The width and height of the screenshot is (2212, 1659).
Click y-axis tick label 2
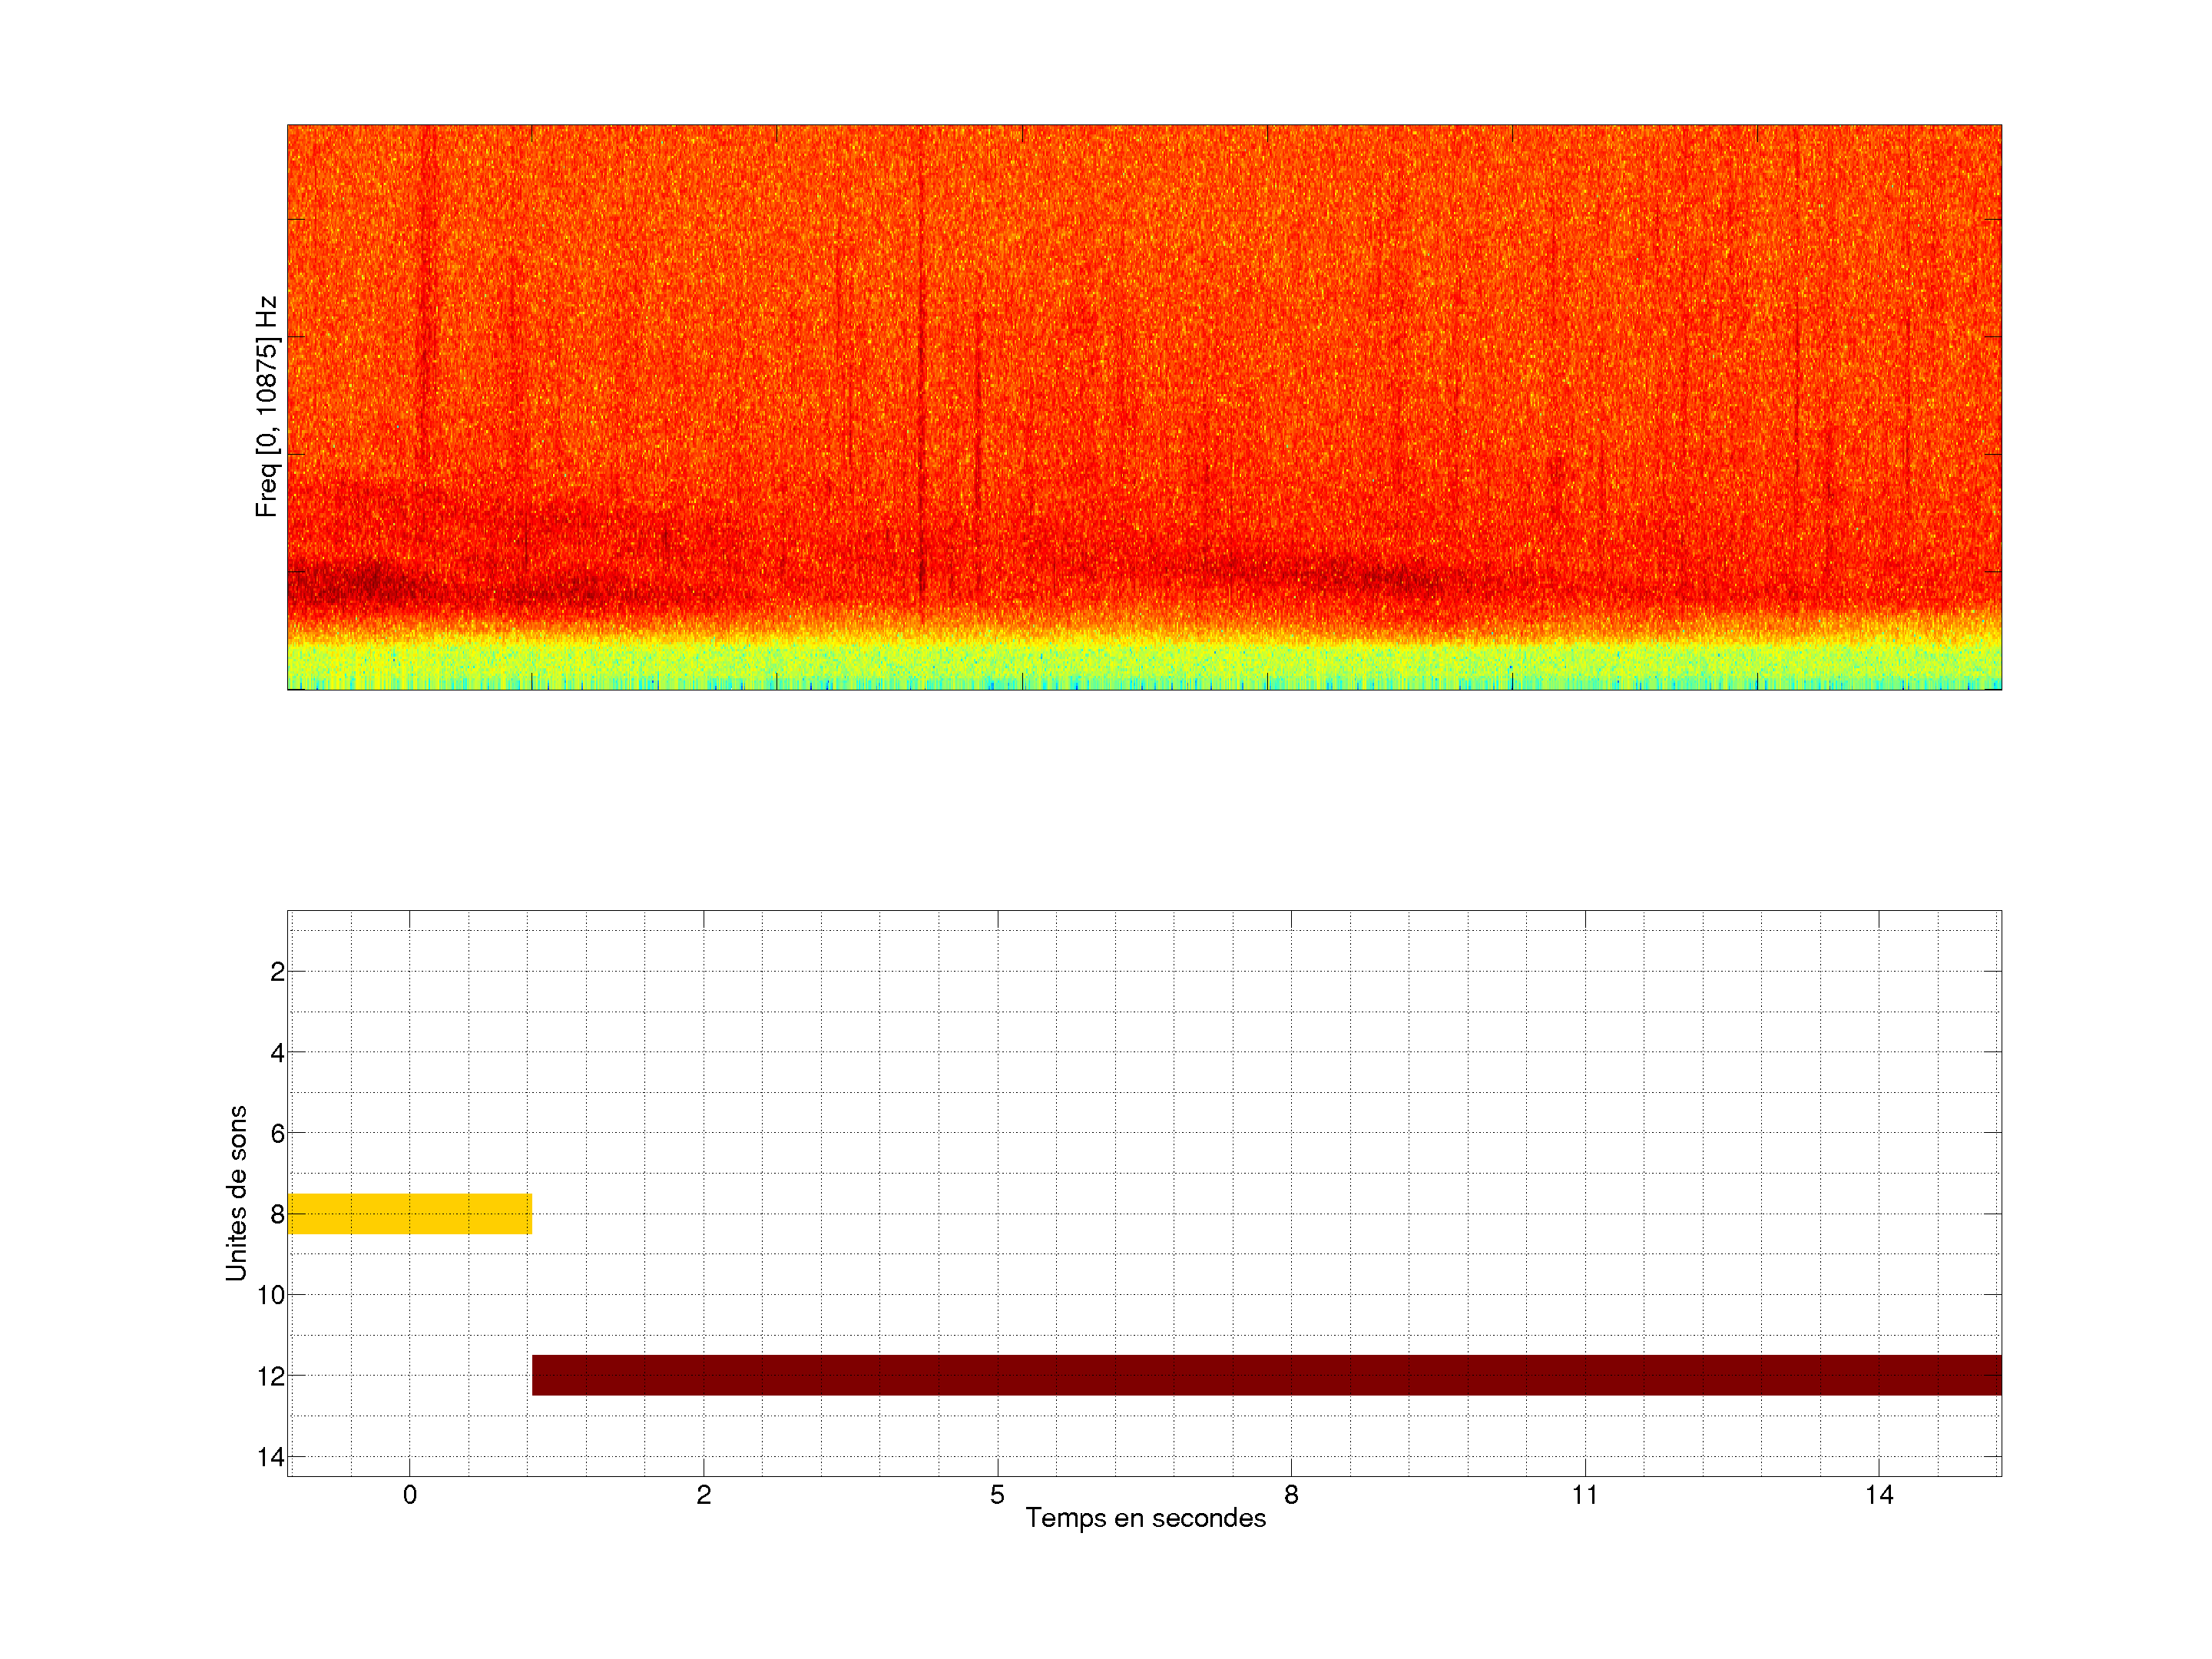pyautogui.click(x=277, y=972)
